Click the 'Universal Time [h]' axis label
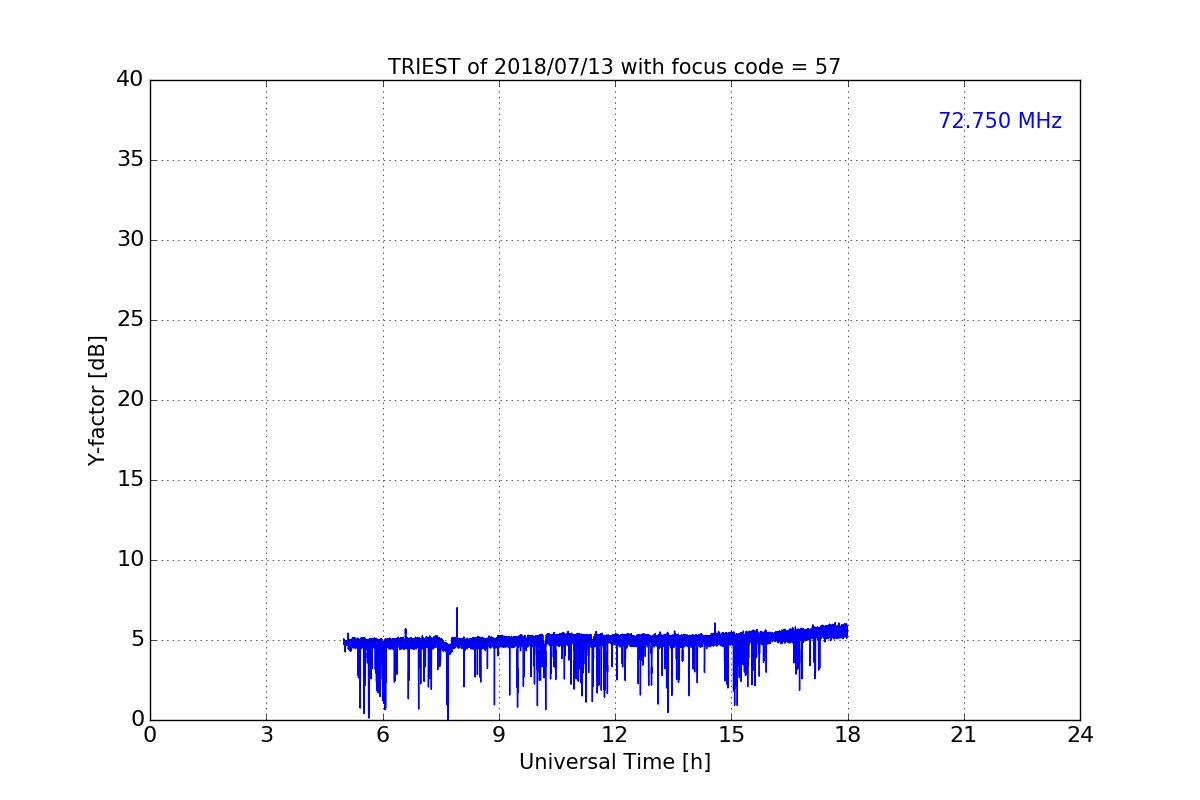 click(614, 762)
